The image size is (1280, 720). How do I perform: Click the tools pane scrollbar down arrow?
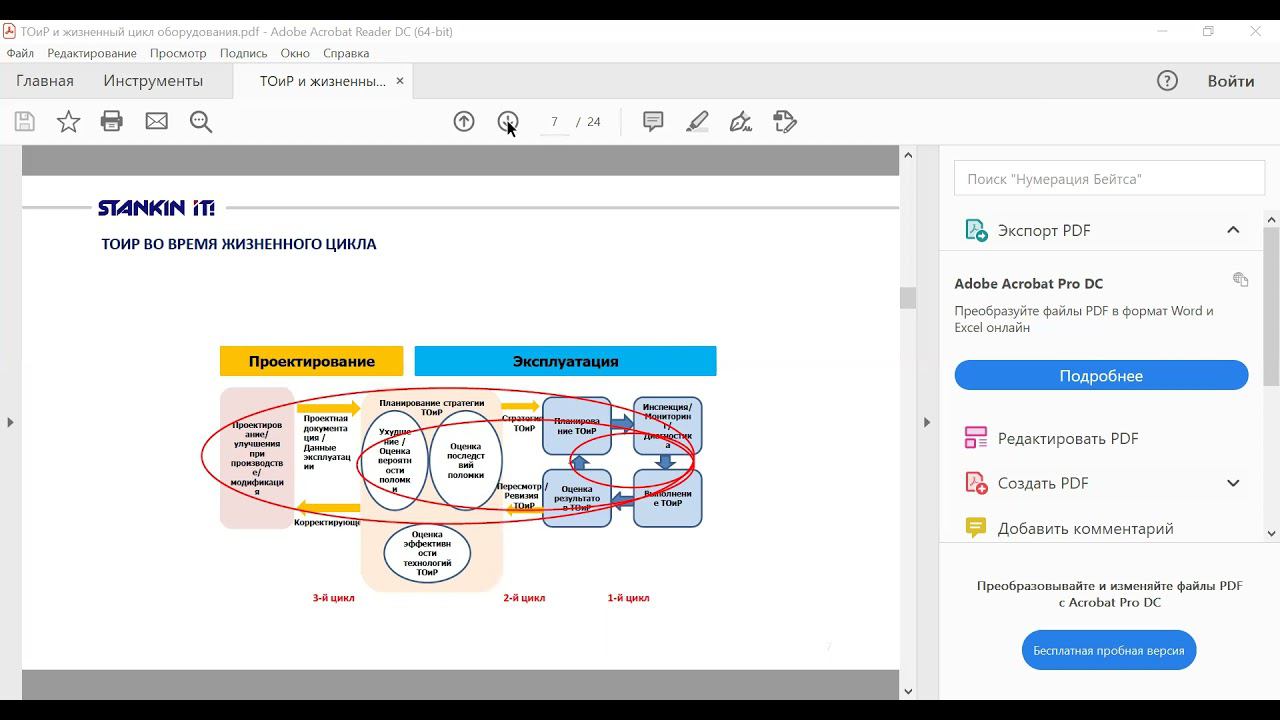pos(1272,533)
